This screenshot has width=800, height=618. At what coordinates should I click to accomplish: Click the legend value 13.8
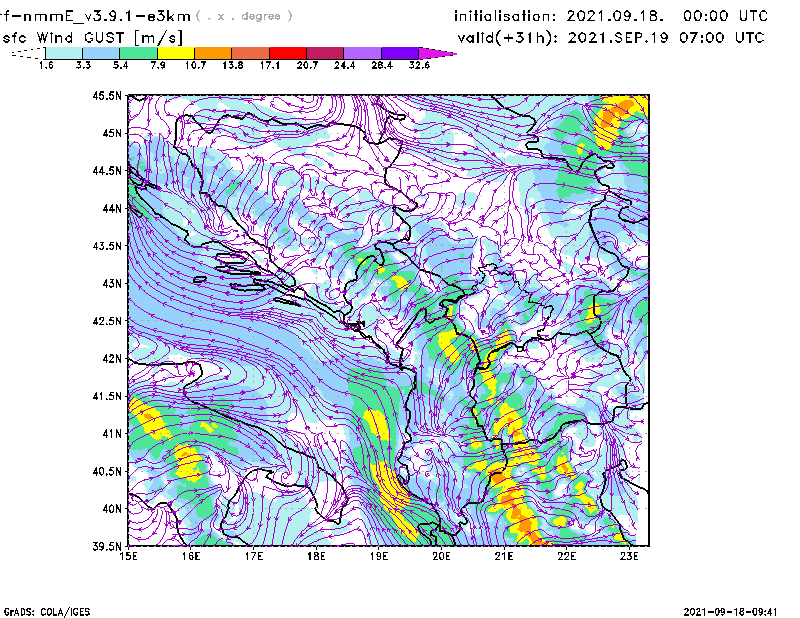[x=233, y=65]
